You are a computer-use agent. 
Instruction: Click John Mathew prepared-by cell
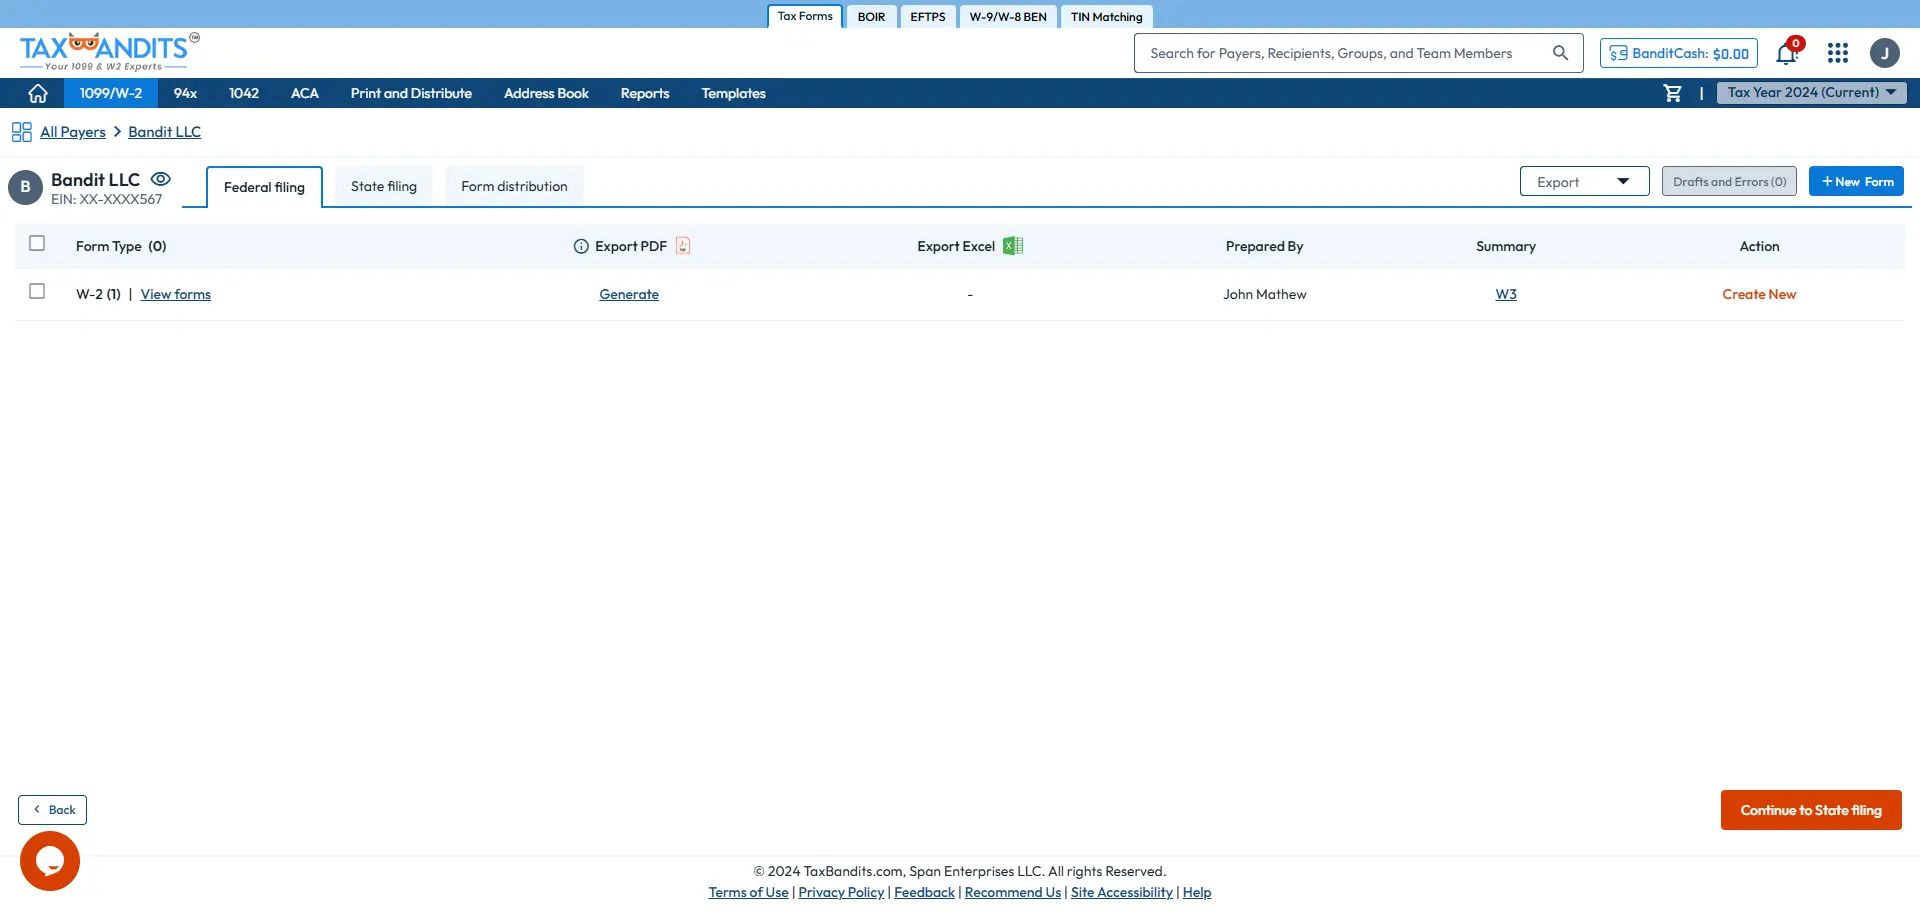[1265, 294]
